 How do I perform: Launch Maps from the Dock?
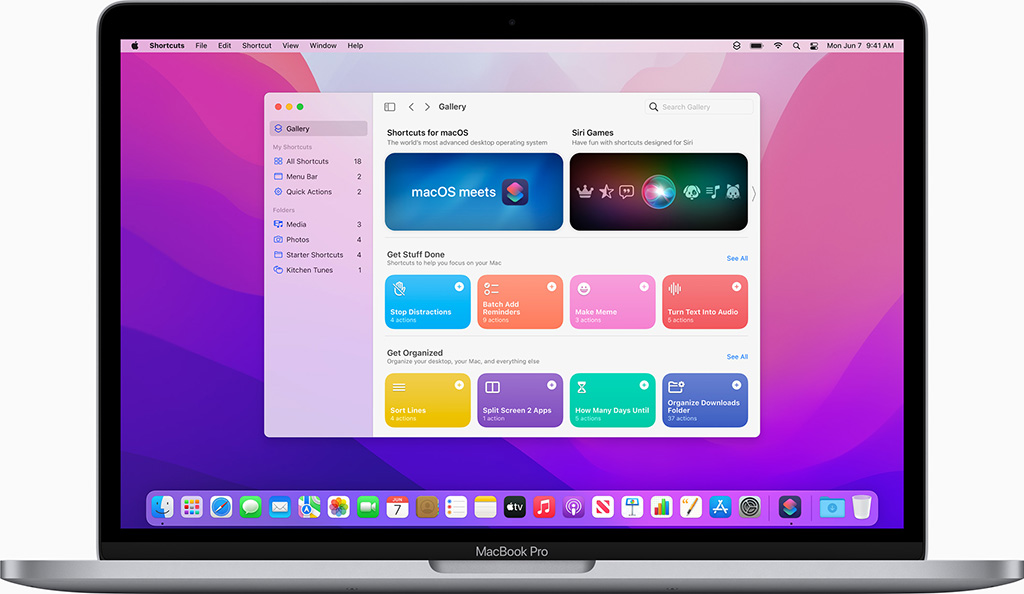click(309, 507)
